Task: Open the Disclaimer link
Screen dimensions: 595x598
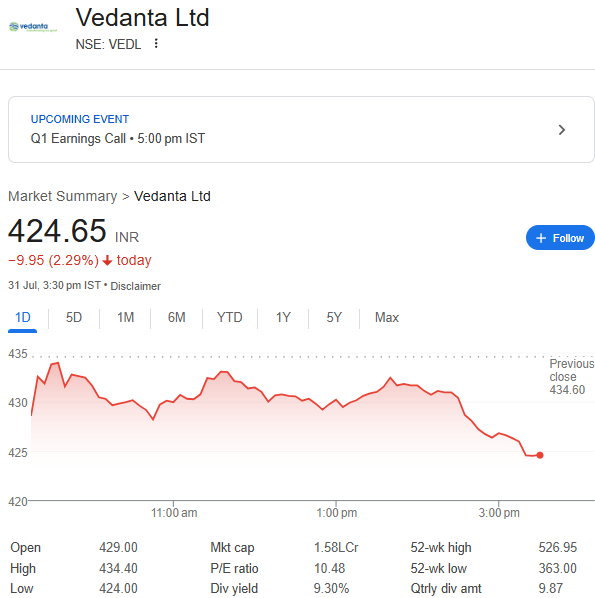Action: click(x=135, y=286)
